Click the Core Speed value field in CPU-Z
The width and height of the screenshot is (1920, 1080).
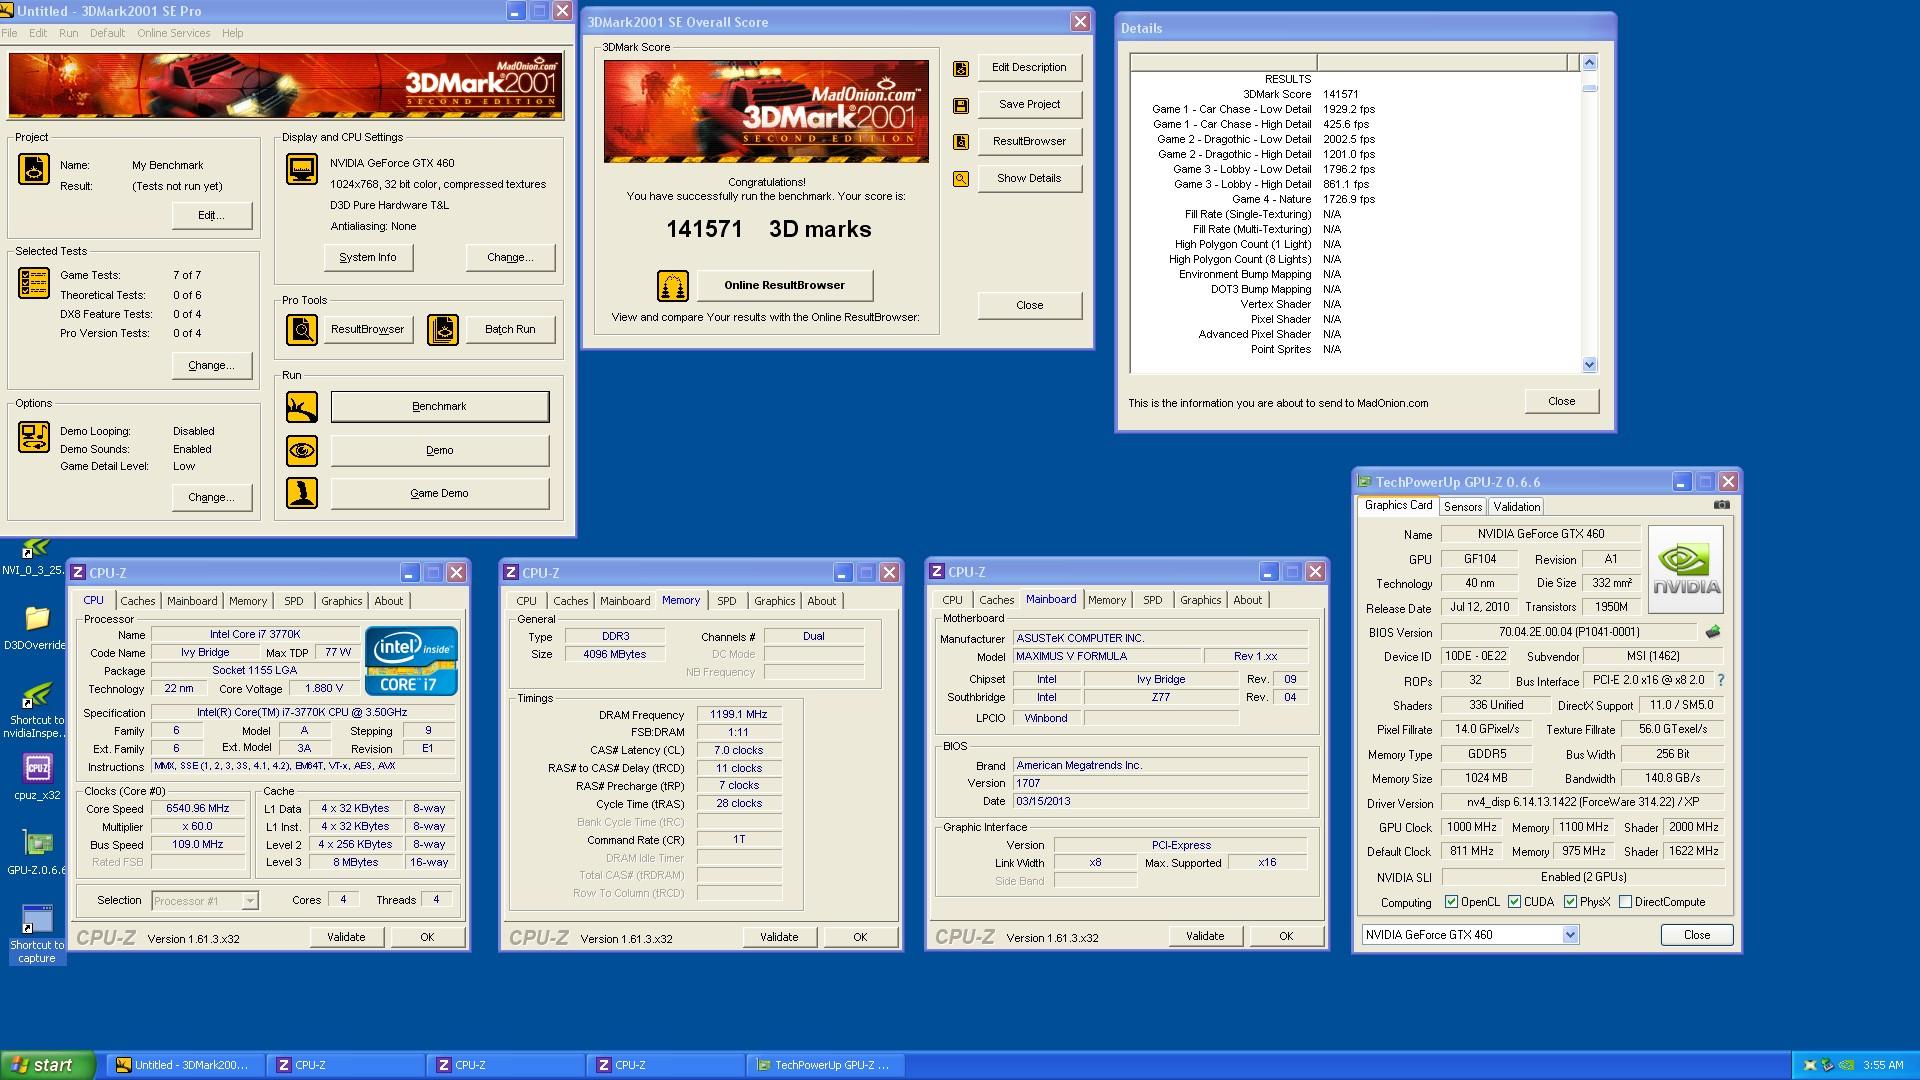[x=198, y=809]
